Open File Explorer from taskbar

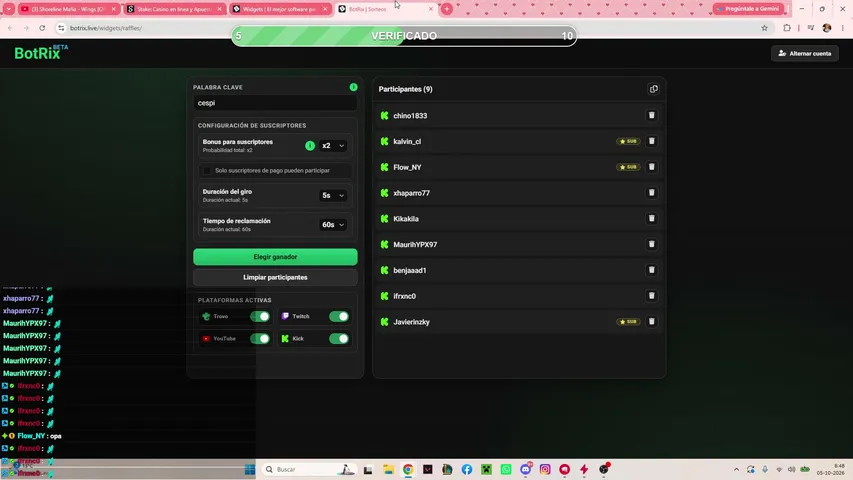pyautogui.click(x=388, y=469)
